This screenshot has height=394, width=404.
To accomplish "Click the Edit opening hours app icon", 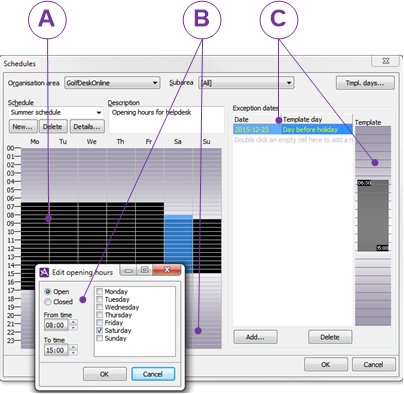I will [44, 272].
